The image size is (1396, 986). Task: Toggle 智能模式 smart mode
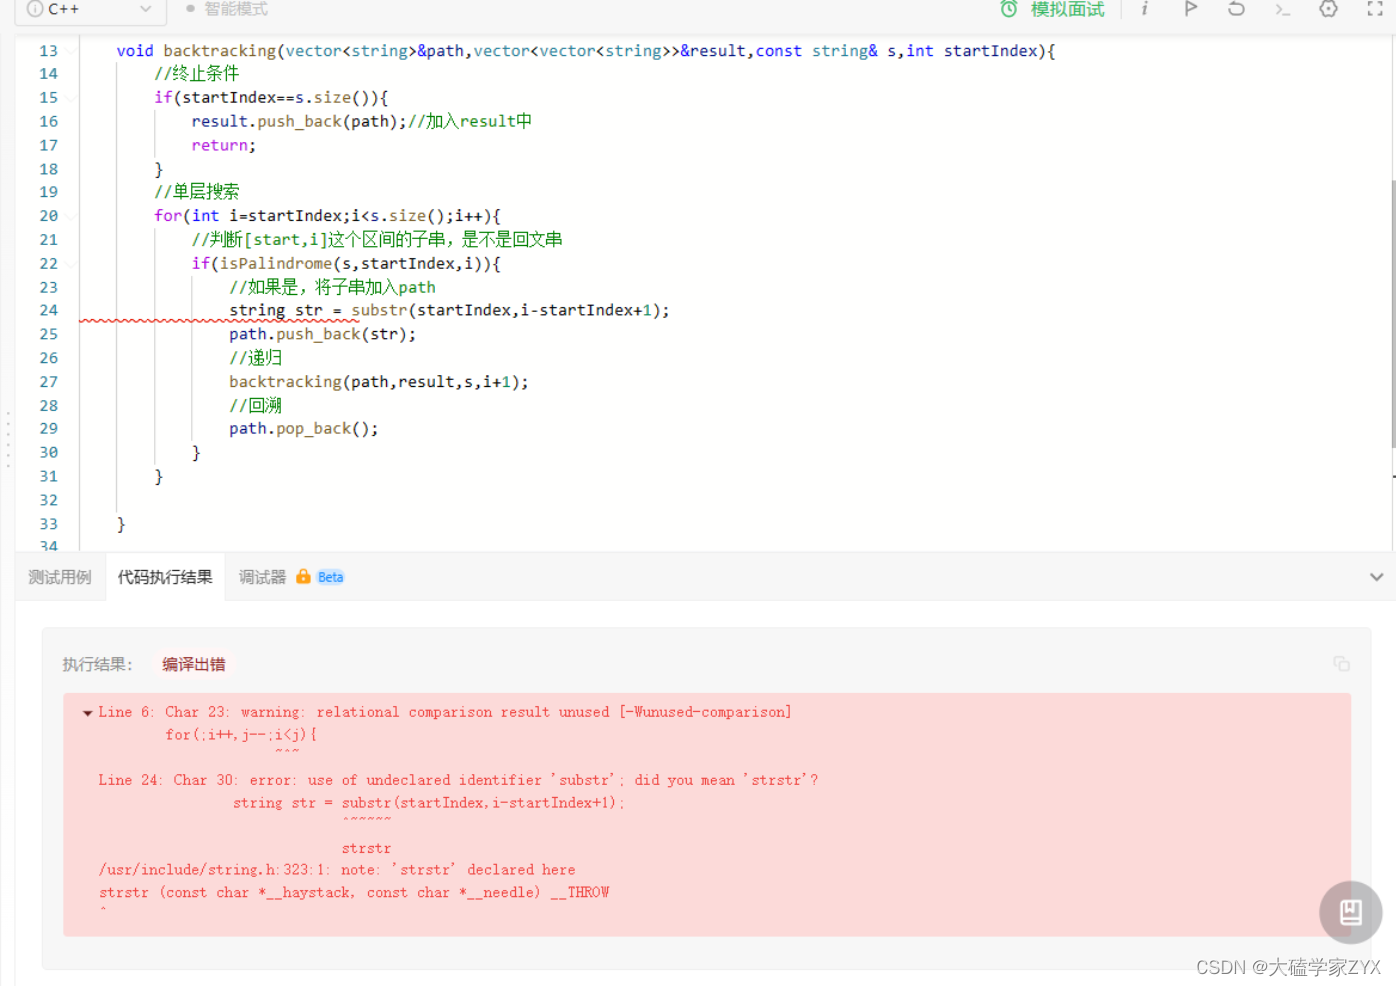pos(227,9)
